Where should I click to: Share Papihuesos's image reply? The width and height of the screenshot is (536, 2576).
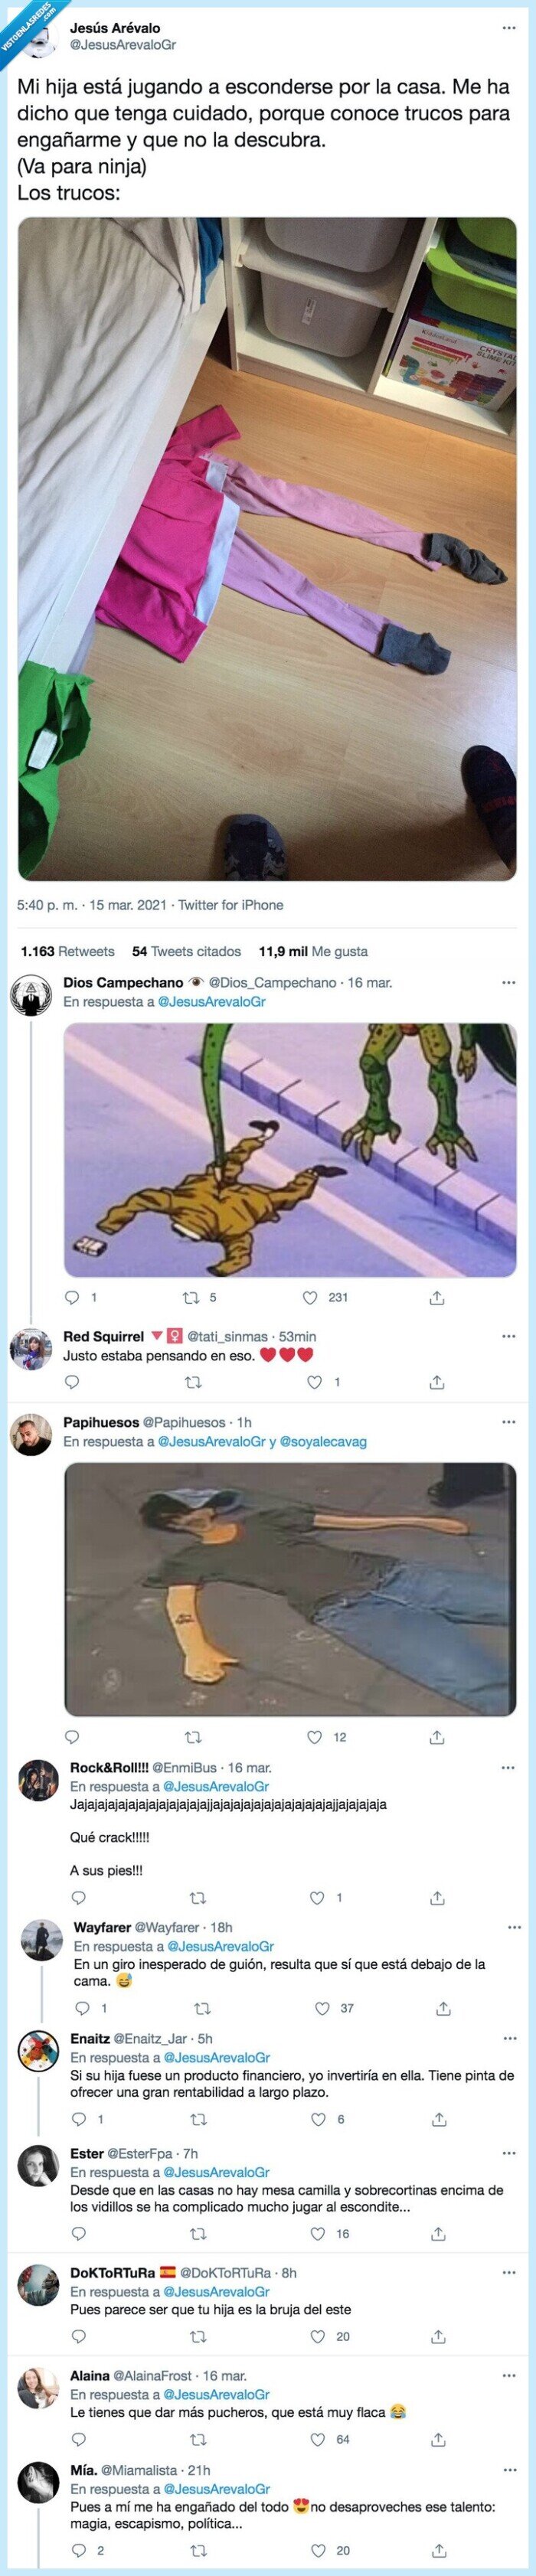437,1737
